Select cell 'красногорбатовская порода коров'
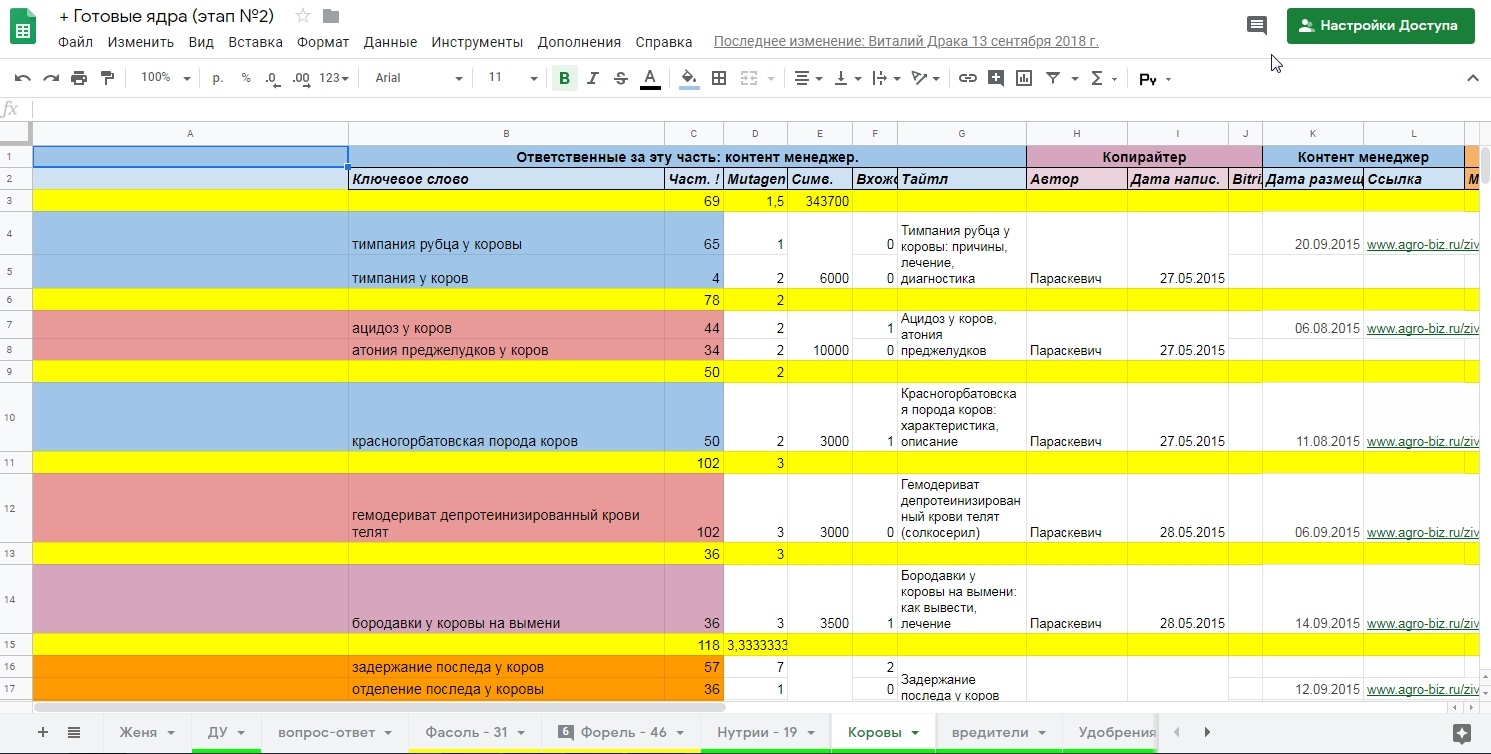The height and width of the screenshot is (754, 1491). (x=506, y=417)
